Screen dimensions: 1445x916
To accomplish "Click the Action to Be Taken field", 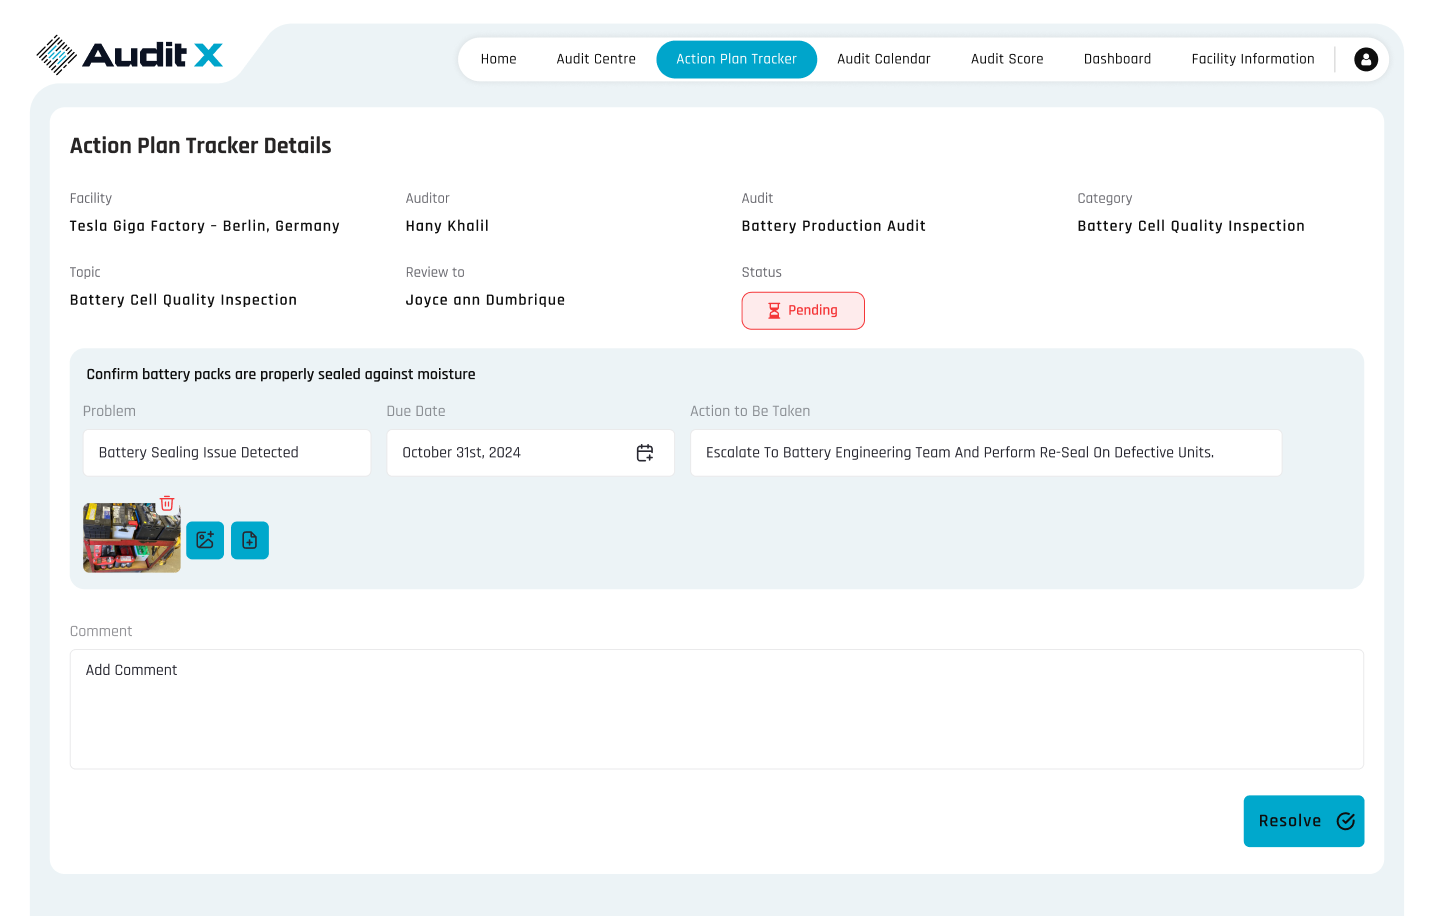I will [985, 453].
